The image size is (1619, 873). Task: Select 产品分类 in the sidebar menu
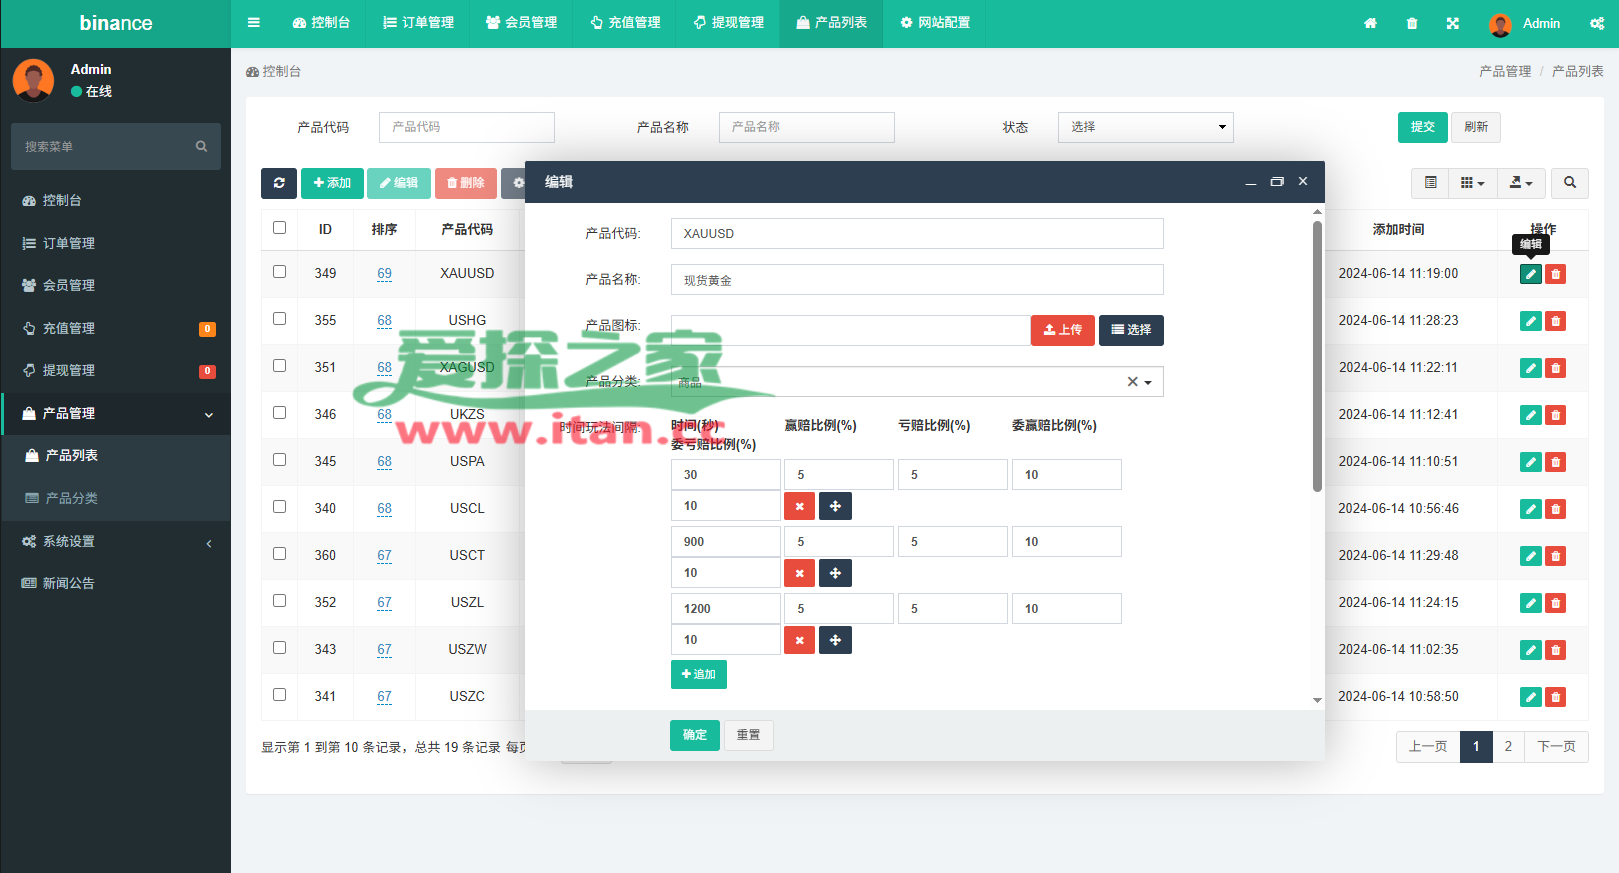71,498
